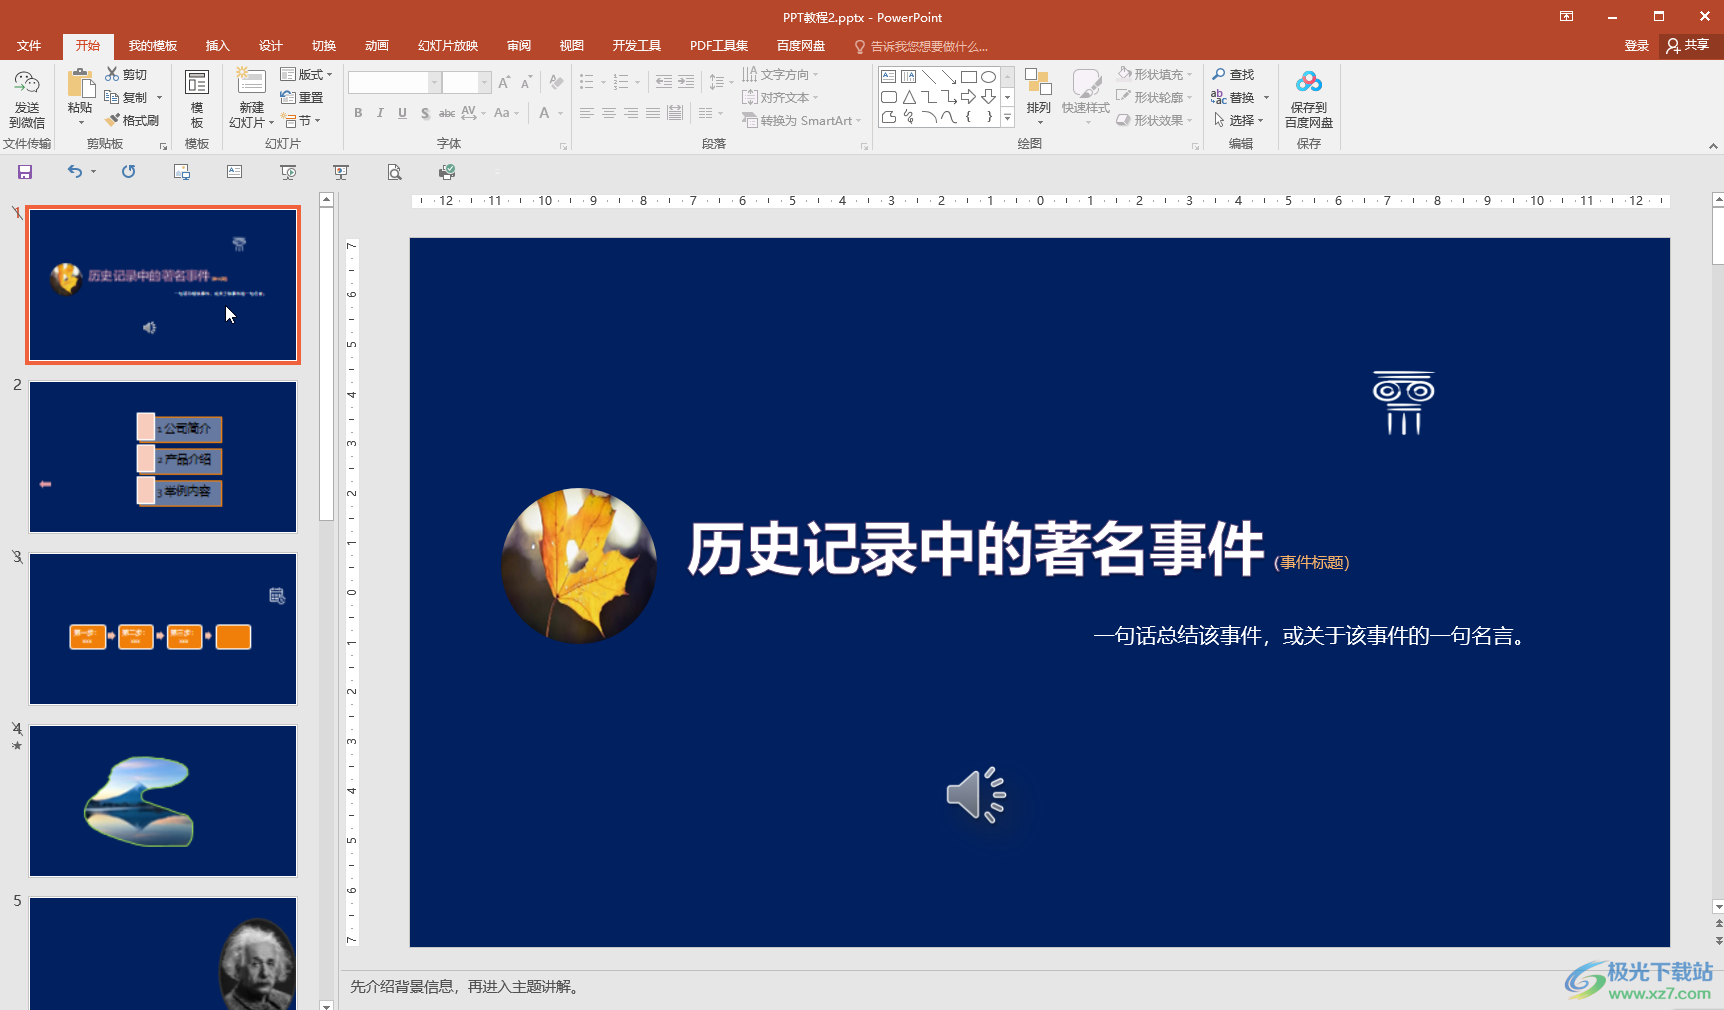Align text to the left
The height and width of the screenshot is (1010, 1724).
coord(587,113)
